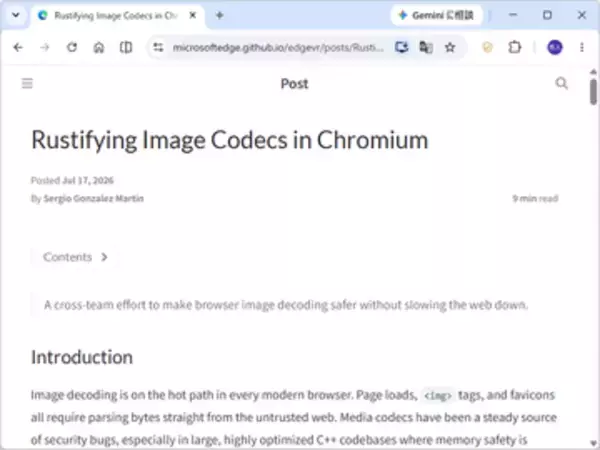Viewport: 600px width, 450px height.
Task: Click the scrollbar down arrow
Action: tap(593, 444)
